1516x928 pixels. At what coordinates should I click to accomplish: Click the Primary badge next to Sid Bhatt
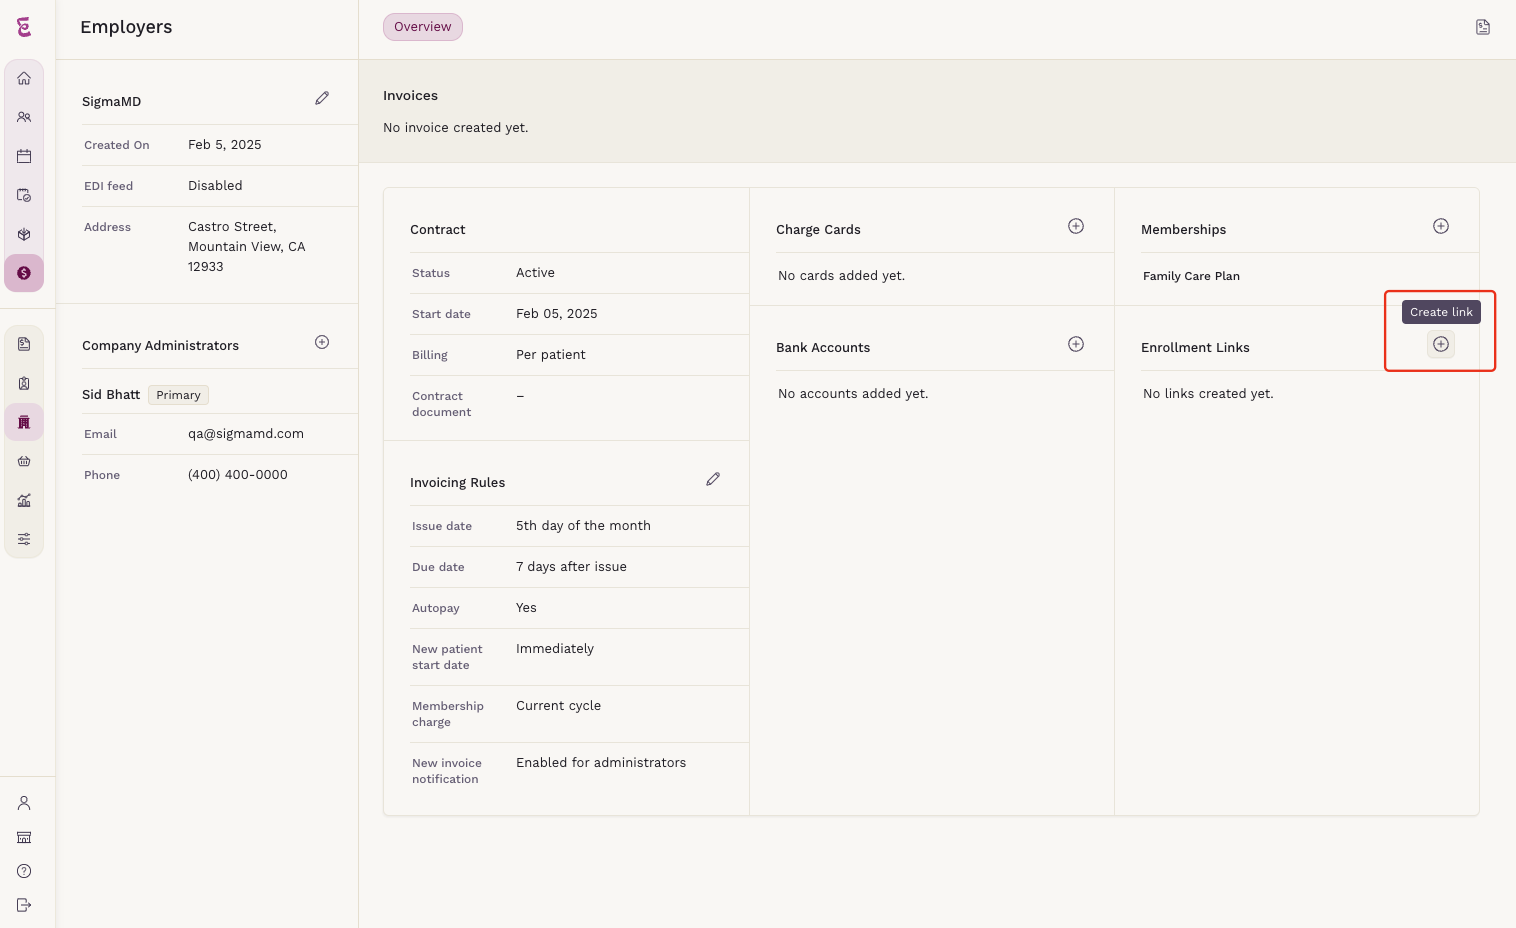tap(178, 395)
